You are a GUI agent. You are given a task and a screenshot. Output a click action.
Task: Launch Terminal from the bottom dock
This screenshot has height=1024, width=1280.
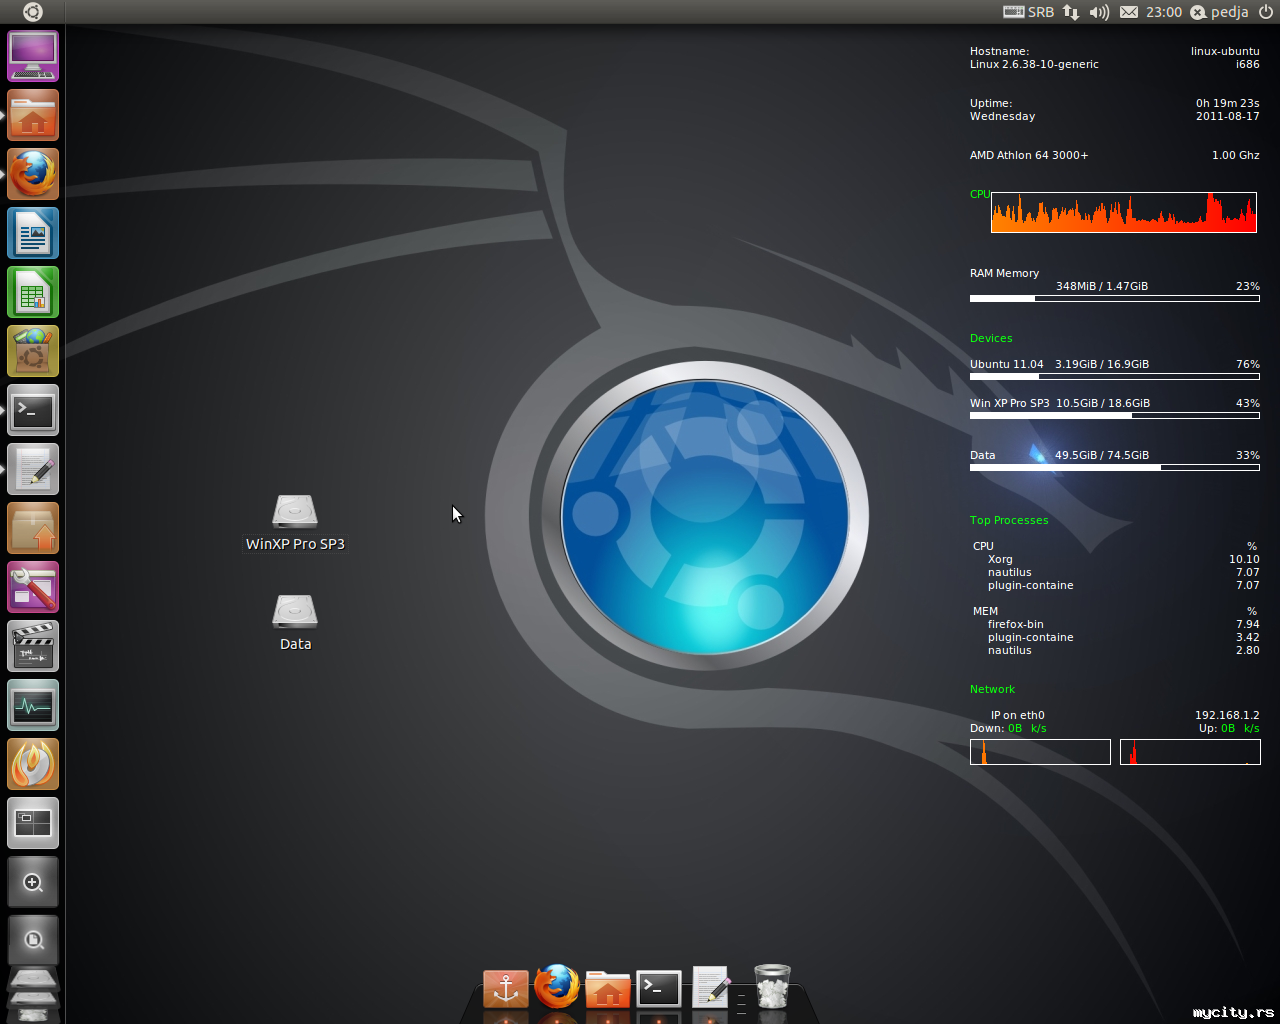tap(659, 989)
